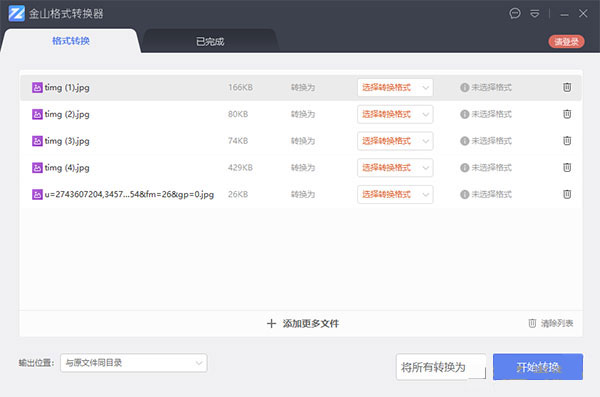Click info icon beside 未选择格式 for timg (3).jpg
Screen dimensions: 600x397
[x=465, y=141]
